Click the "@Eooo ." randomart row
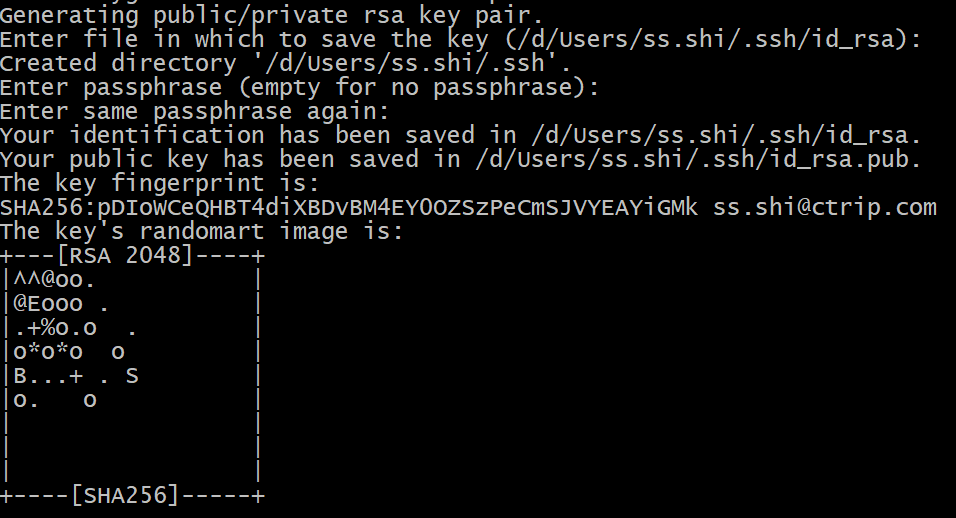956x518 pixels. tap(60, 304)
